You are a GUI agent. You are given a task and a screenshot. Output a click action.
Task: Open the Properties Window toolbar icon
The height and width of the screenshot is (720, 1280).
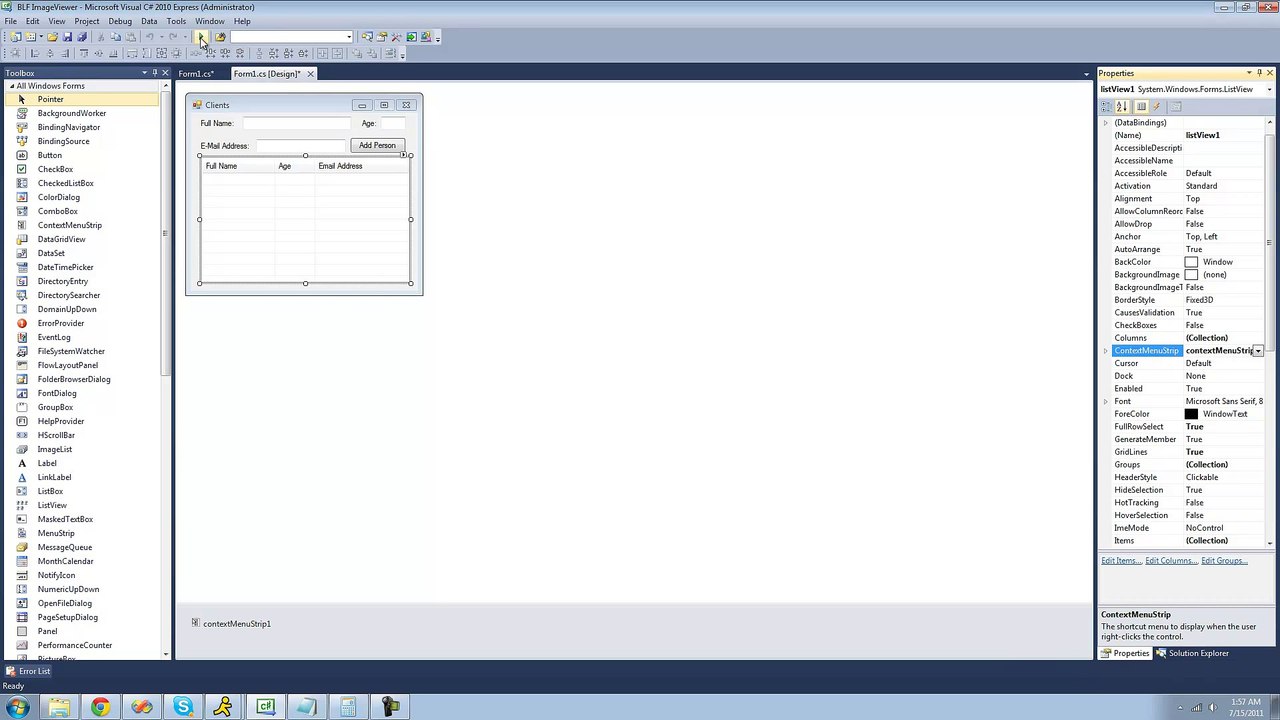tap(381, 37)
